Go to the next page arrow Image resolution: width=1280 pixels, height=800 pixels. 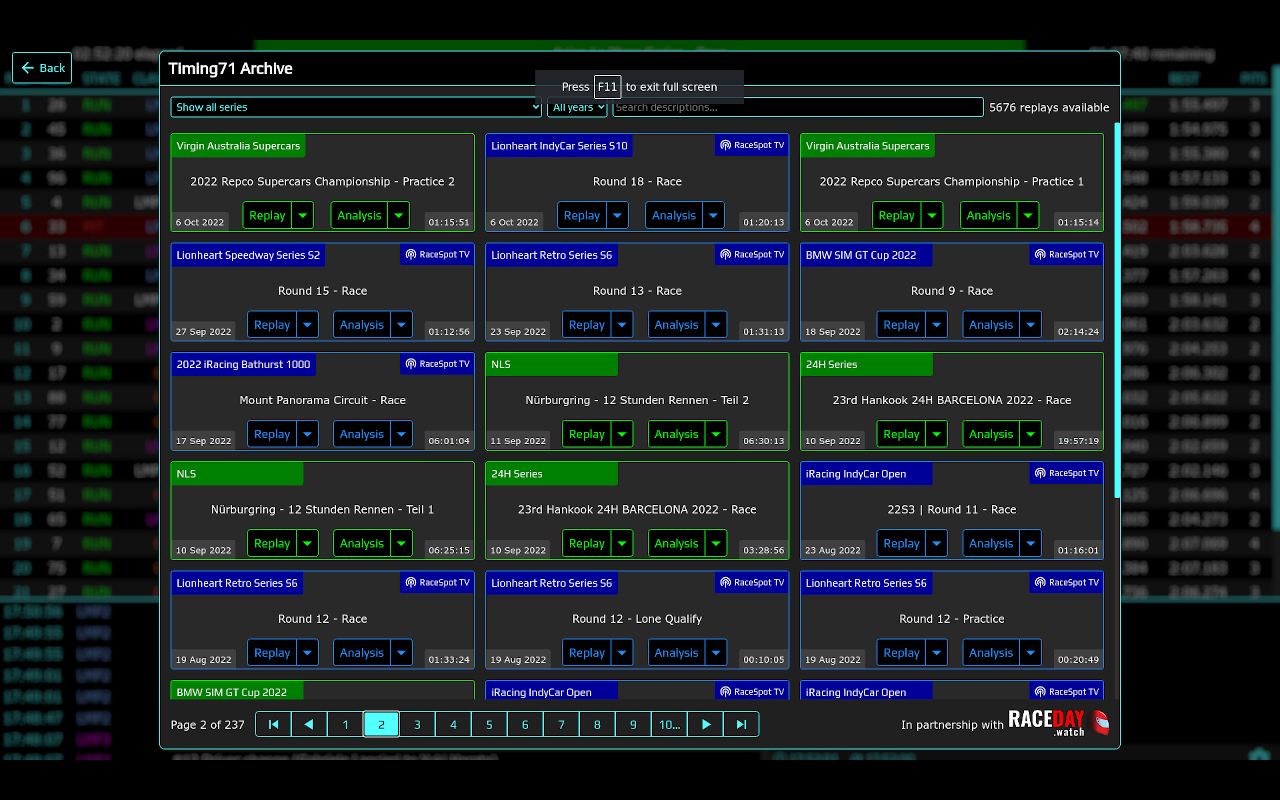click(x=706, y=724)
